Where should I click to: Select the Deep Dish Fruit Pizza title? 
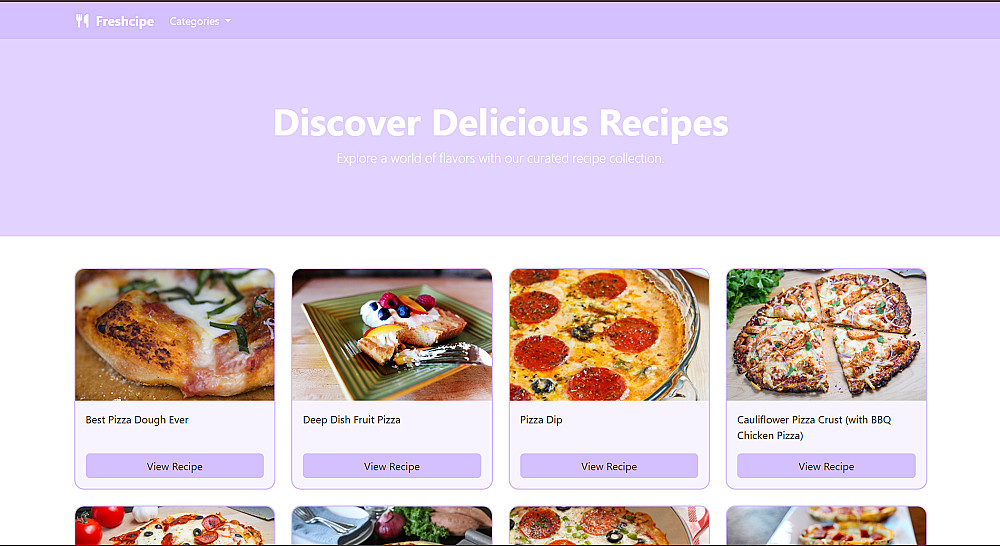click(351, 420)
